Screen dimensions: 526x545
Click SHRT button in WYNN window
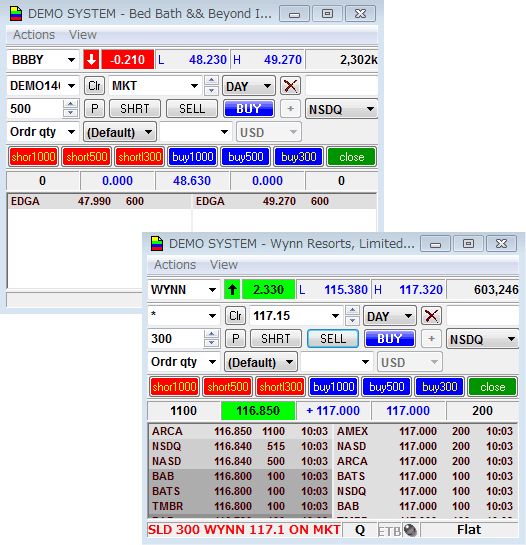point(276,339)
